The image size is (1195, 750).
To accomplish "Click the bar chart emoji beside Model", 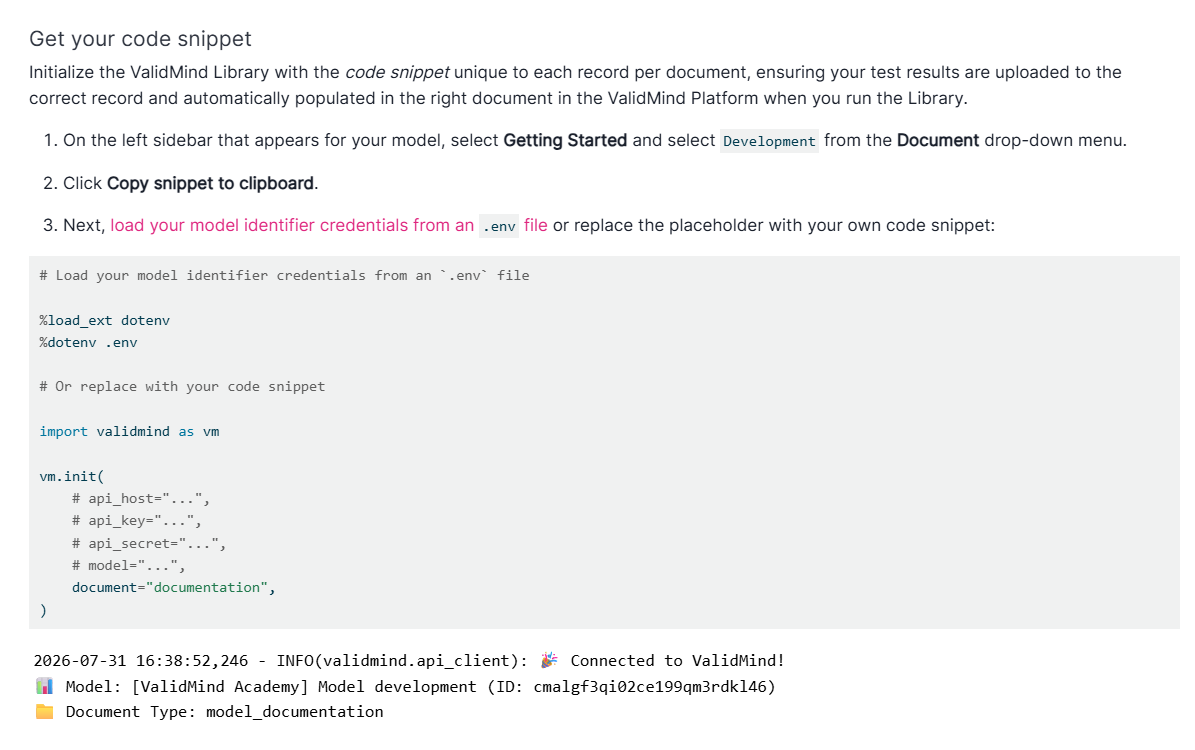I will (x=45, y=686).
